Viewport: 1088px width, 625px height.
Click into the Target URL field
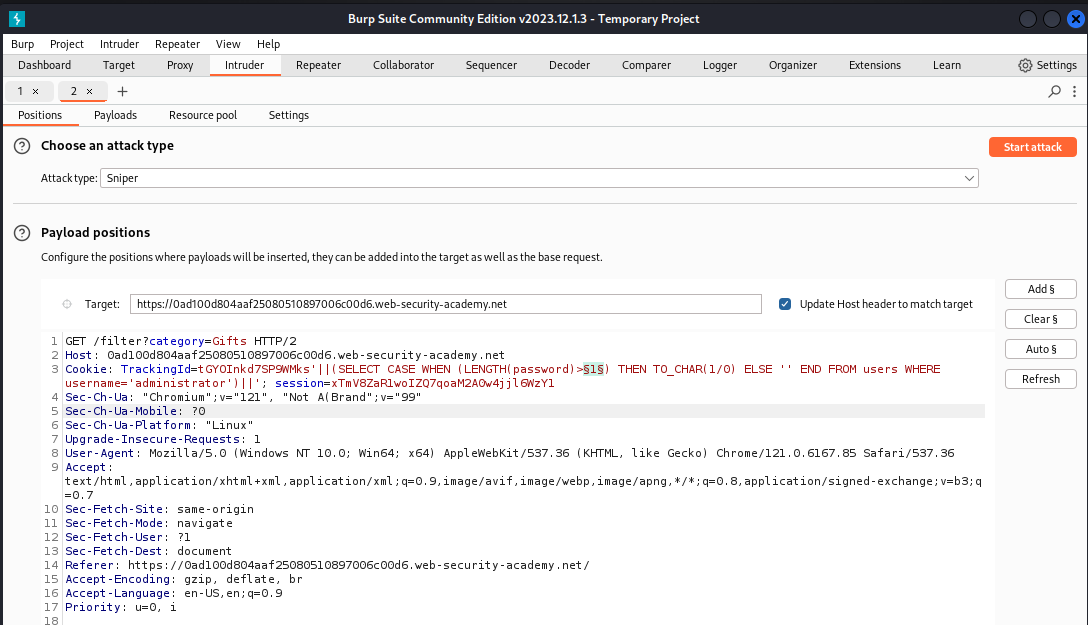[445, 304]
